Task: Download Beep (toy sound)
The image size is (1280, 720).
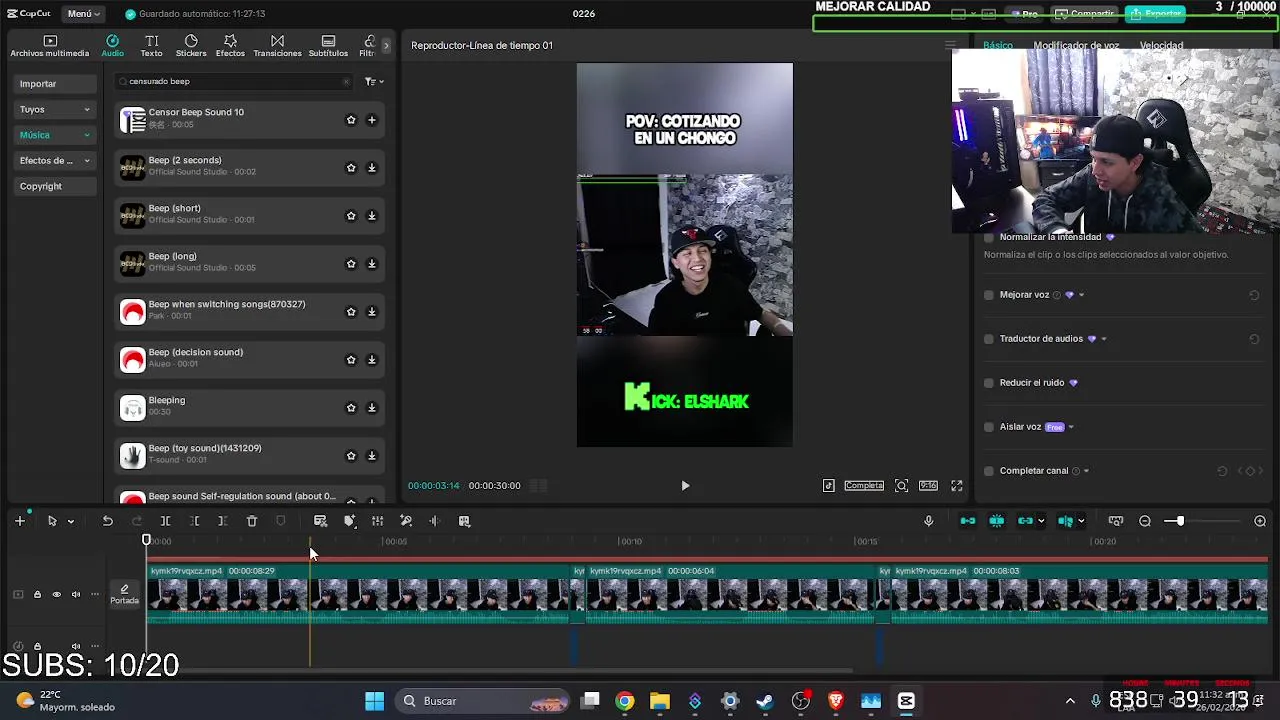Action: pyautogui.click(x=372, y=456)
